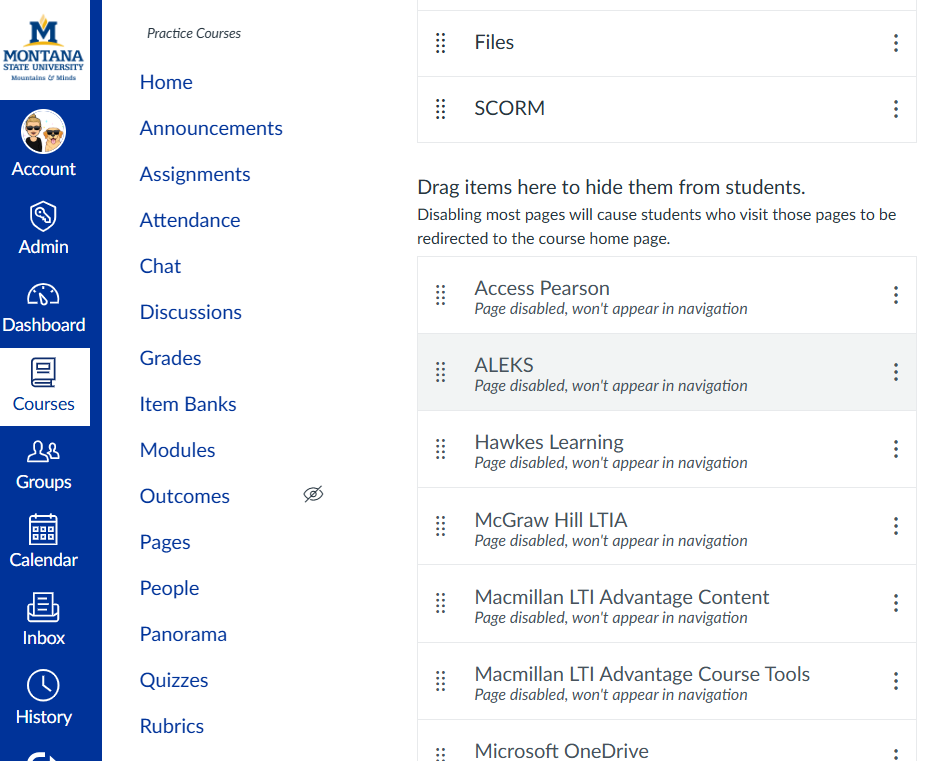The image size is (928, 761).
Task: Grab the SCORM drag handle
Action: (441, 109)
